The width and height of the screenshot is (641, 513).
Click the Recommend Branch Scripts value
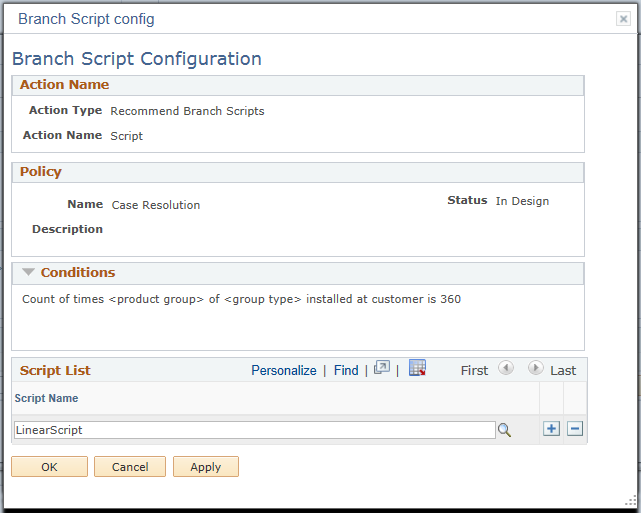pyautogui.click(x=187, y=111)
